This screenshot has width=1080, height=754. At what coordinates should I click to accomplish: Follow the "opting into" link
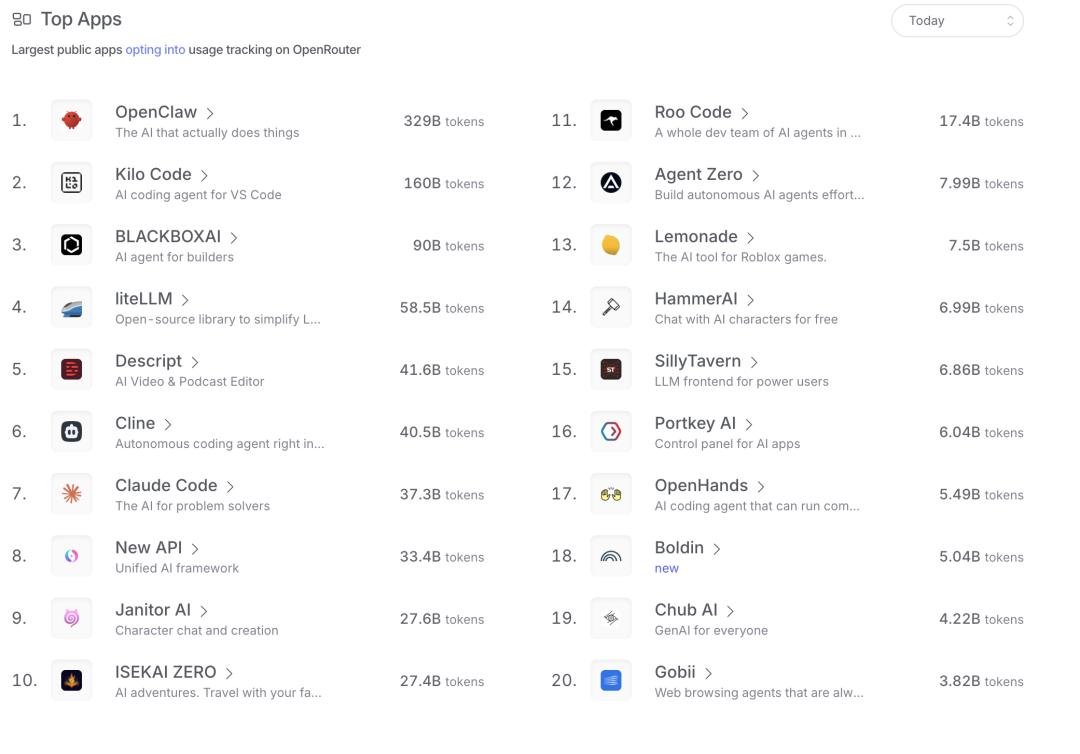(x=155, y=50)
